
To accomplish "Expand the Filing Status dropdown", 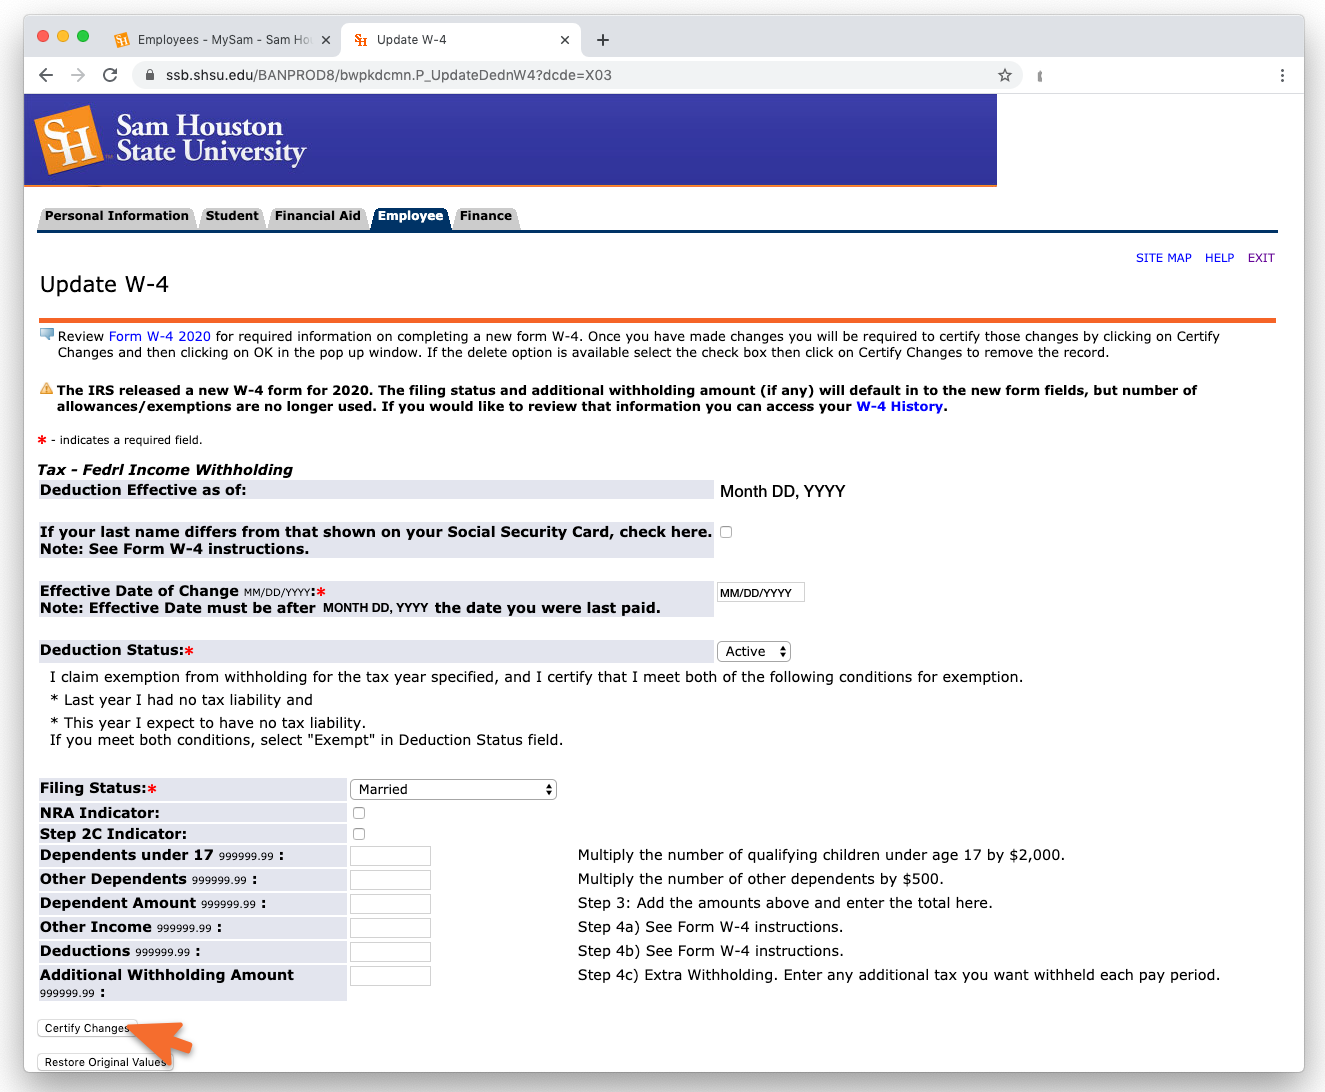I will pos(453,789).
